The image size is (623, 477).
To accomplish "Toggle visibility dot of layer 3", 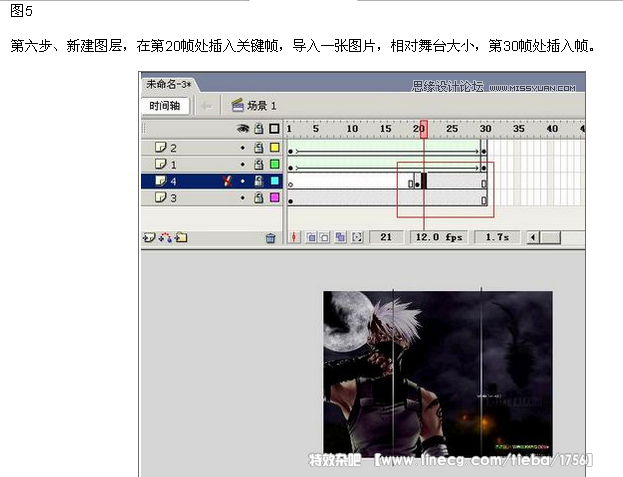I will pyautogui.click(x=243, y=197).
